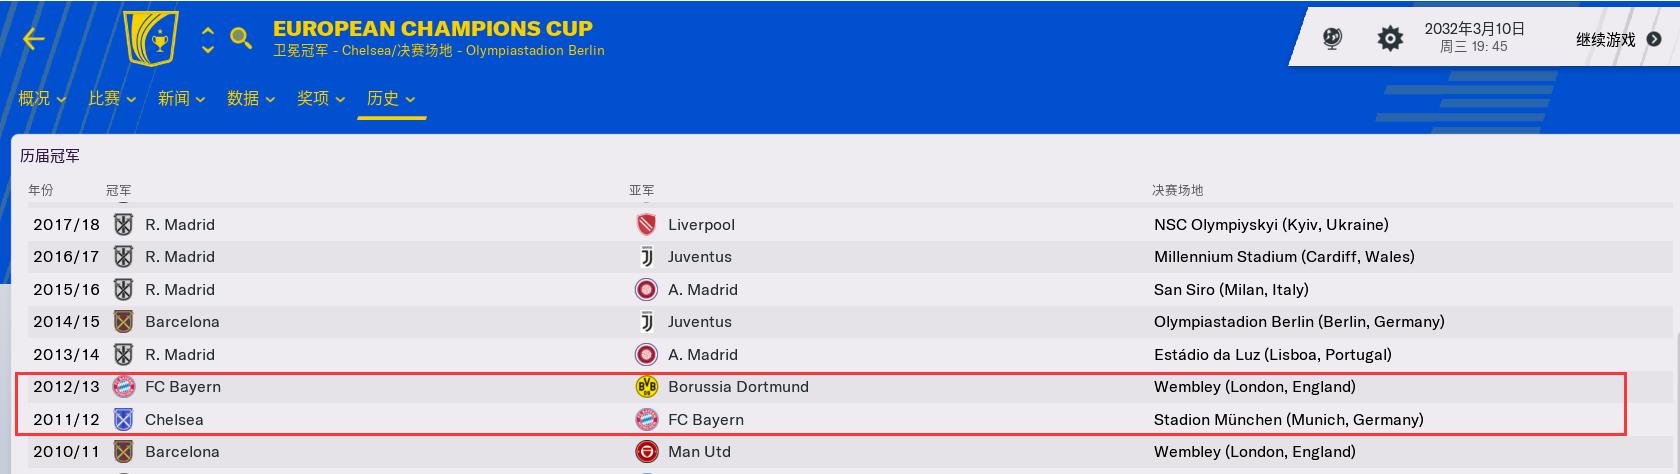Click Chelsea's badge in the 2011/12 row
1680x474 pixels.
(124, 420)
